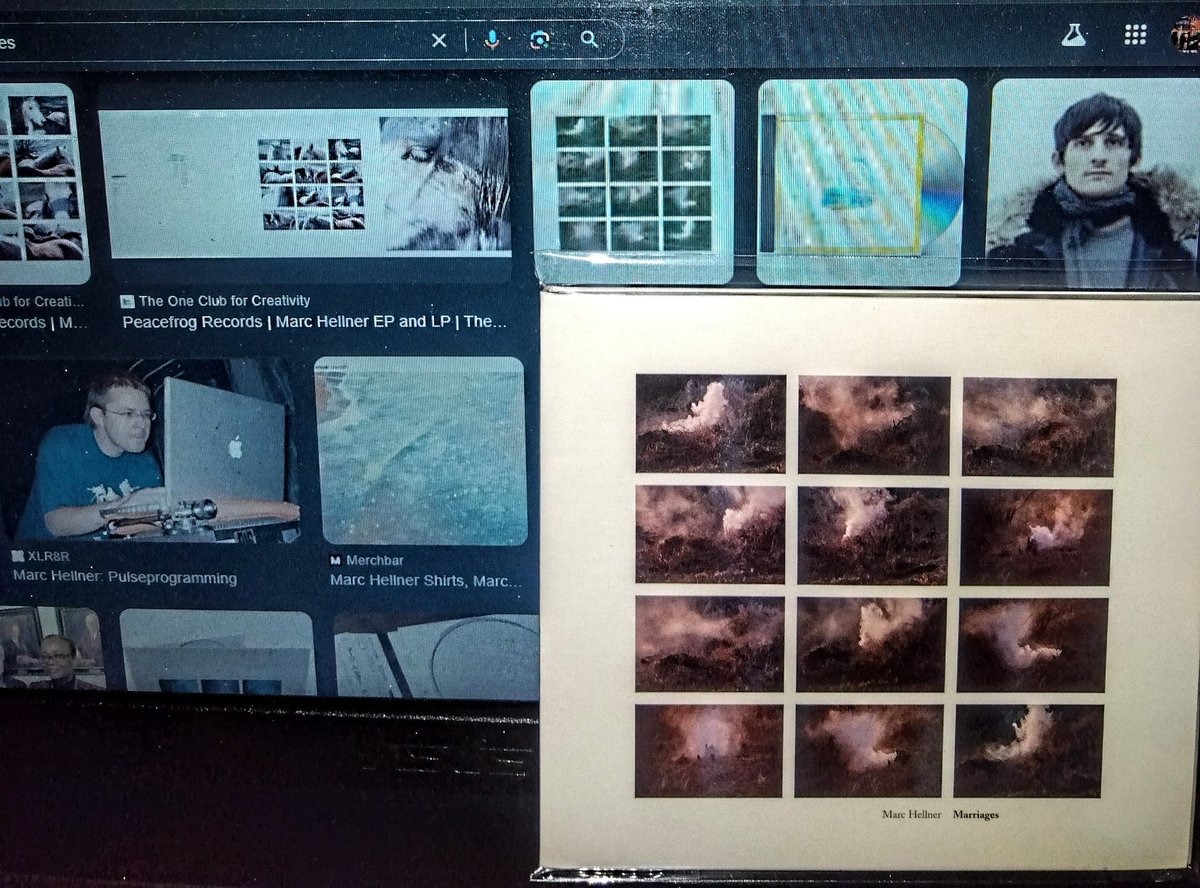Click The One Club for Creativity source
The height and width of the screenshot is (888, 1200).
coord(224,300)
